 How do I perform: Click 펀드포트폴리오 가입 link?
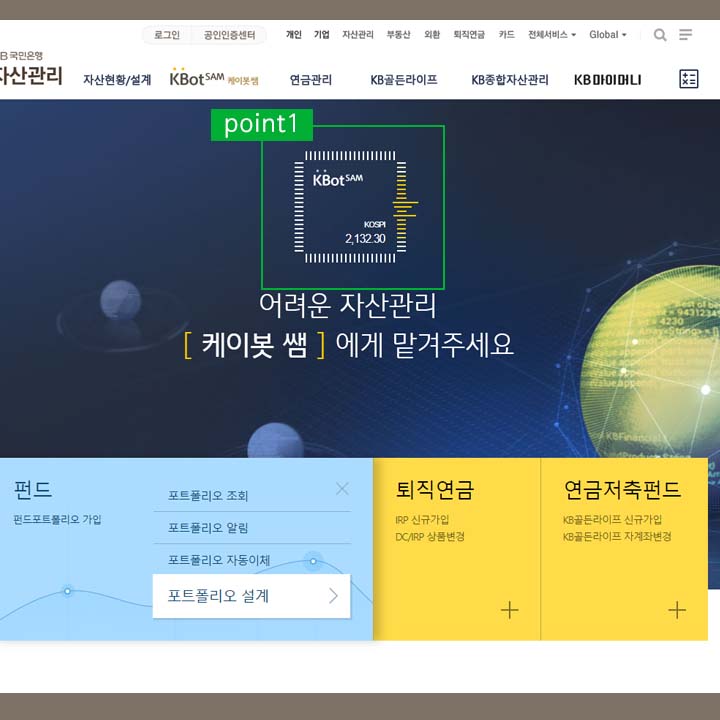click(x=57, y=519)
